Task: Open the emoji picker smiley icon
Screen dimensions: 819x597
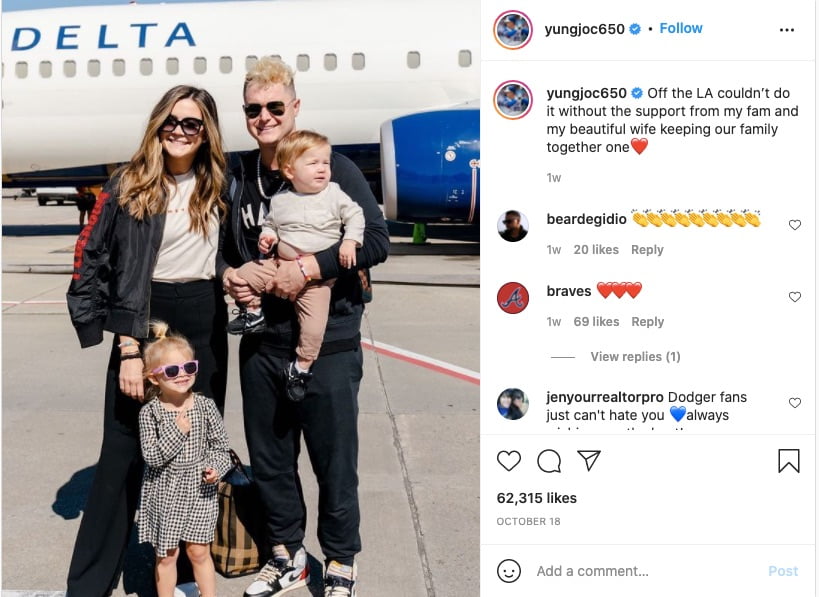Action: click(509, 571)
